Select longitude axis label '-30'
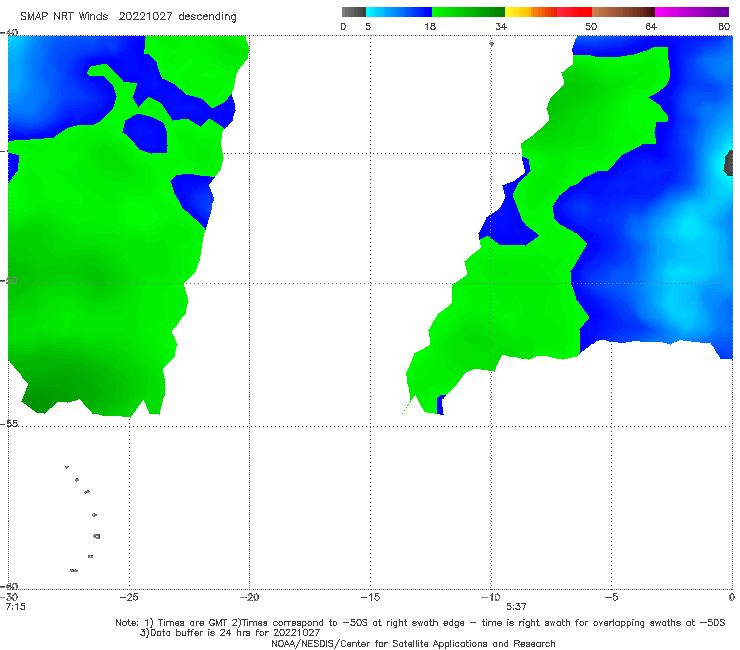 [9, 597]
